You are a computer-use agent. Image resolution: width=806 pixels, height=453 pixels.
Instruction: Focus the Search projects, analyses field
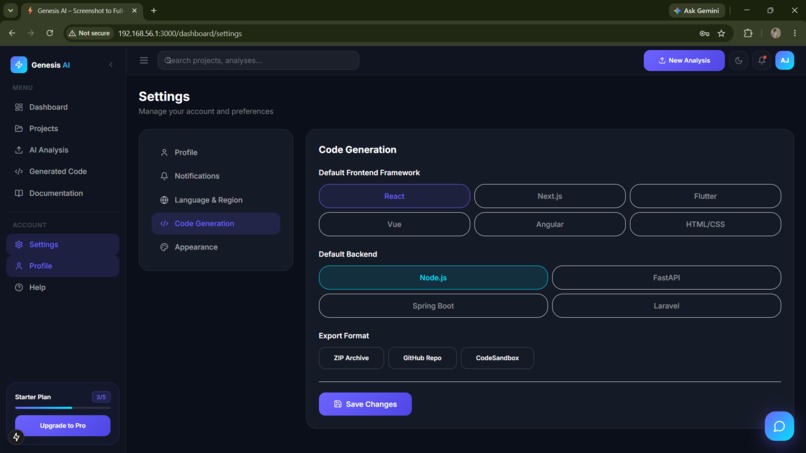coord(258,61)
